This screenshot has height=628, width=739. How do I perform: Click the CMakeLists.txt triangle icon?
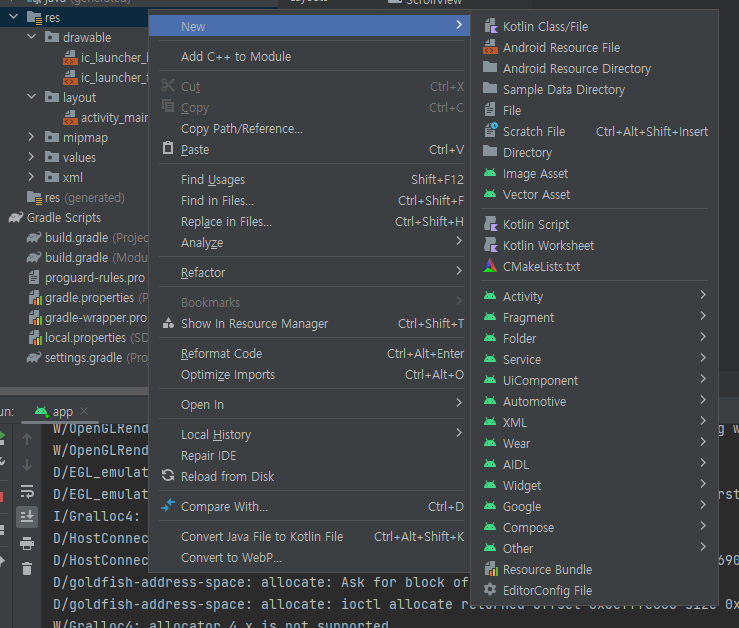point(490,266)
